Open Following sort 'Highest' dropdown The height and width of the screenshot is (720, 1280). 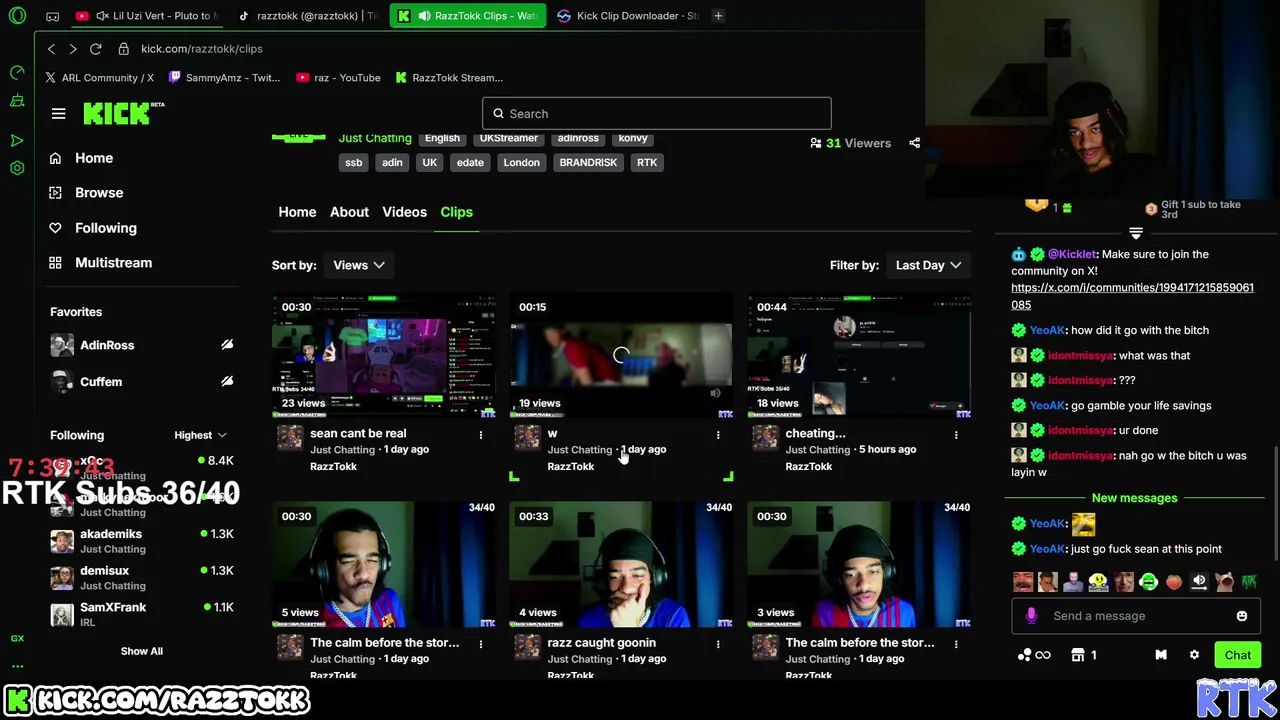click(201, 435)
